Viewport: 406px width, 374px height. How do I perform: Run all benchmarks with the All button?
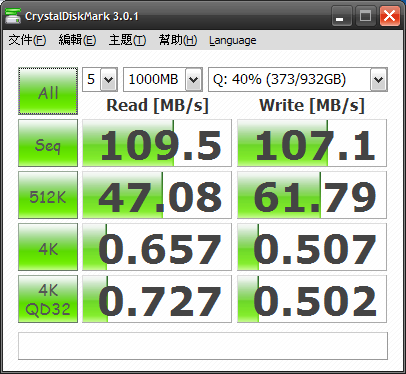pyautogui.click(x=48, y=91)
